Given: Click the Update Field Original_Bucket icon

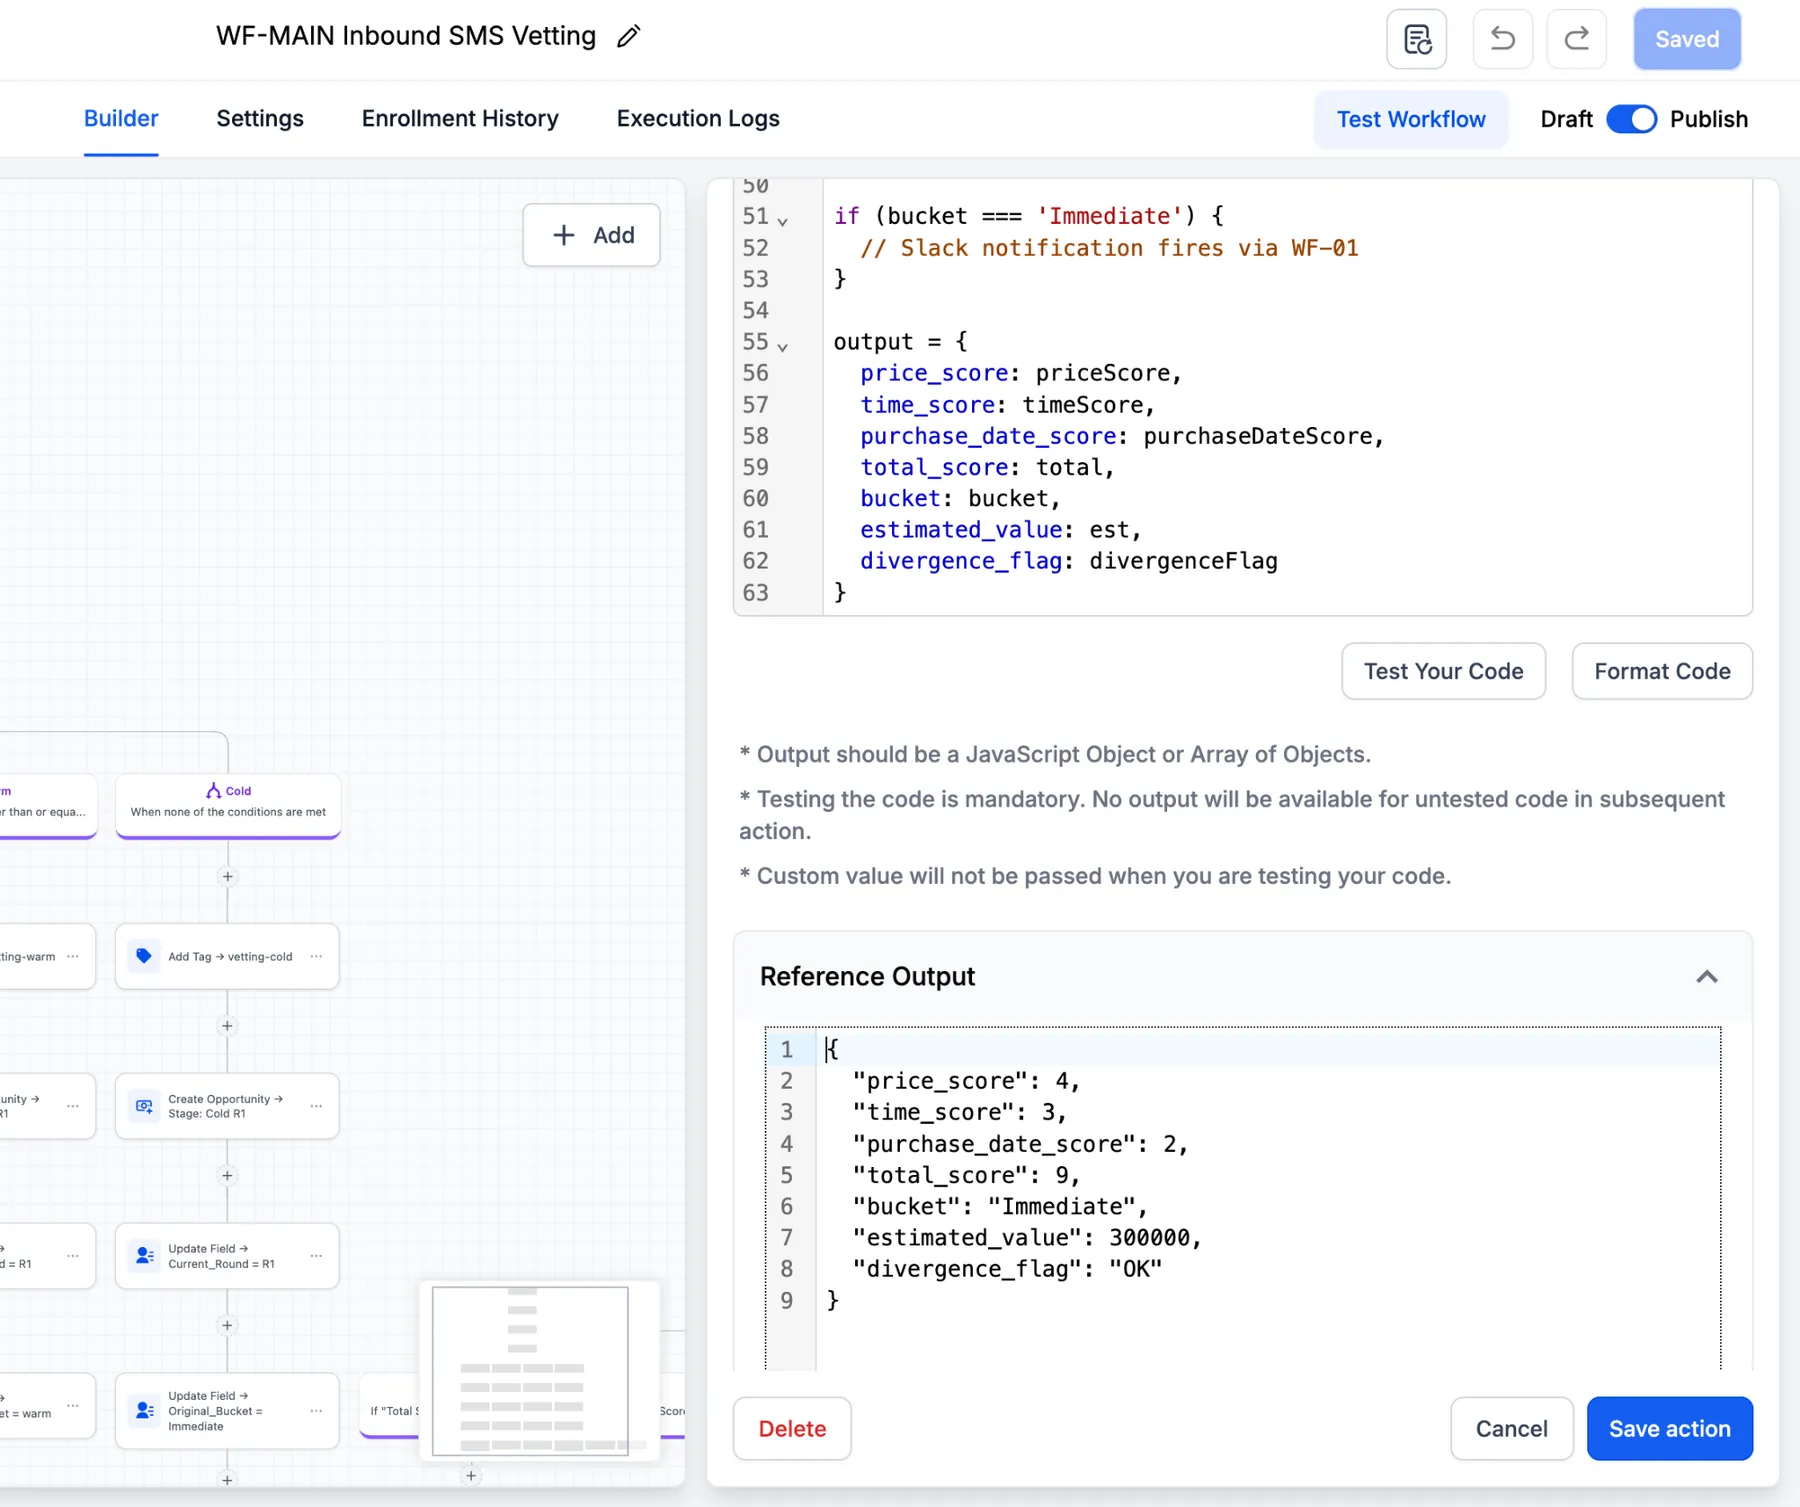Looking at the screenshot, I should 144,1411.
